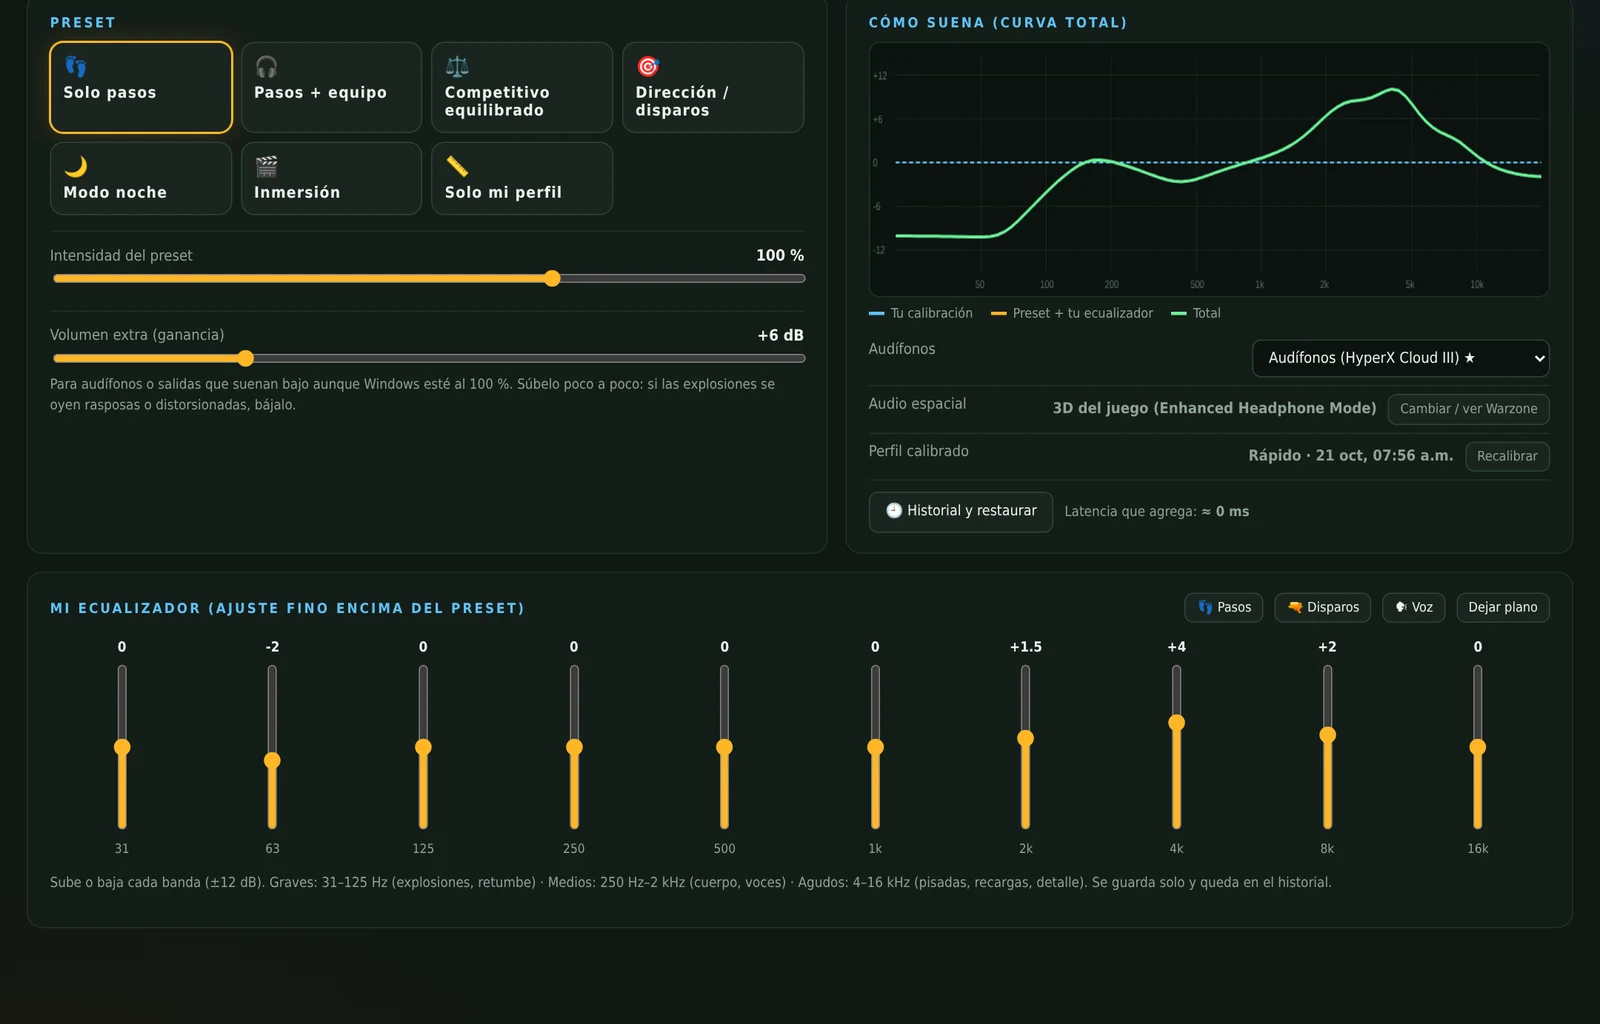Click Dejar plano to flatten the equalizer
Screen dimensions: 1600x1024
[1503, 608]
